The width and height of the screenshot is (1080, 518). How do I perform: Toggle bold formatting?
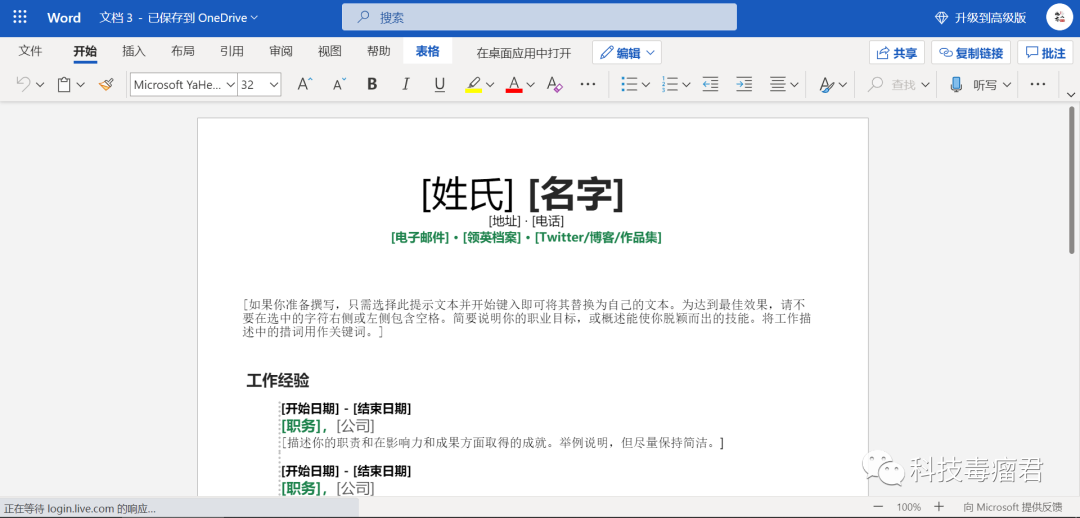pyautogui.click(x=372, y=84)
